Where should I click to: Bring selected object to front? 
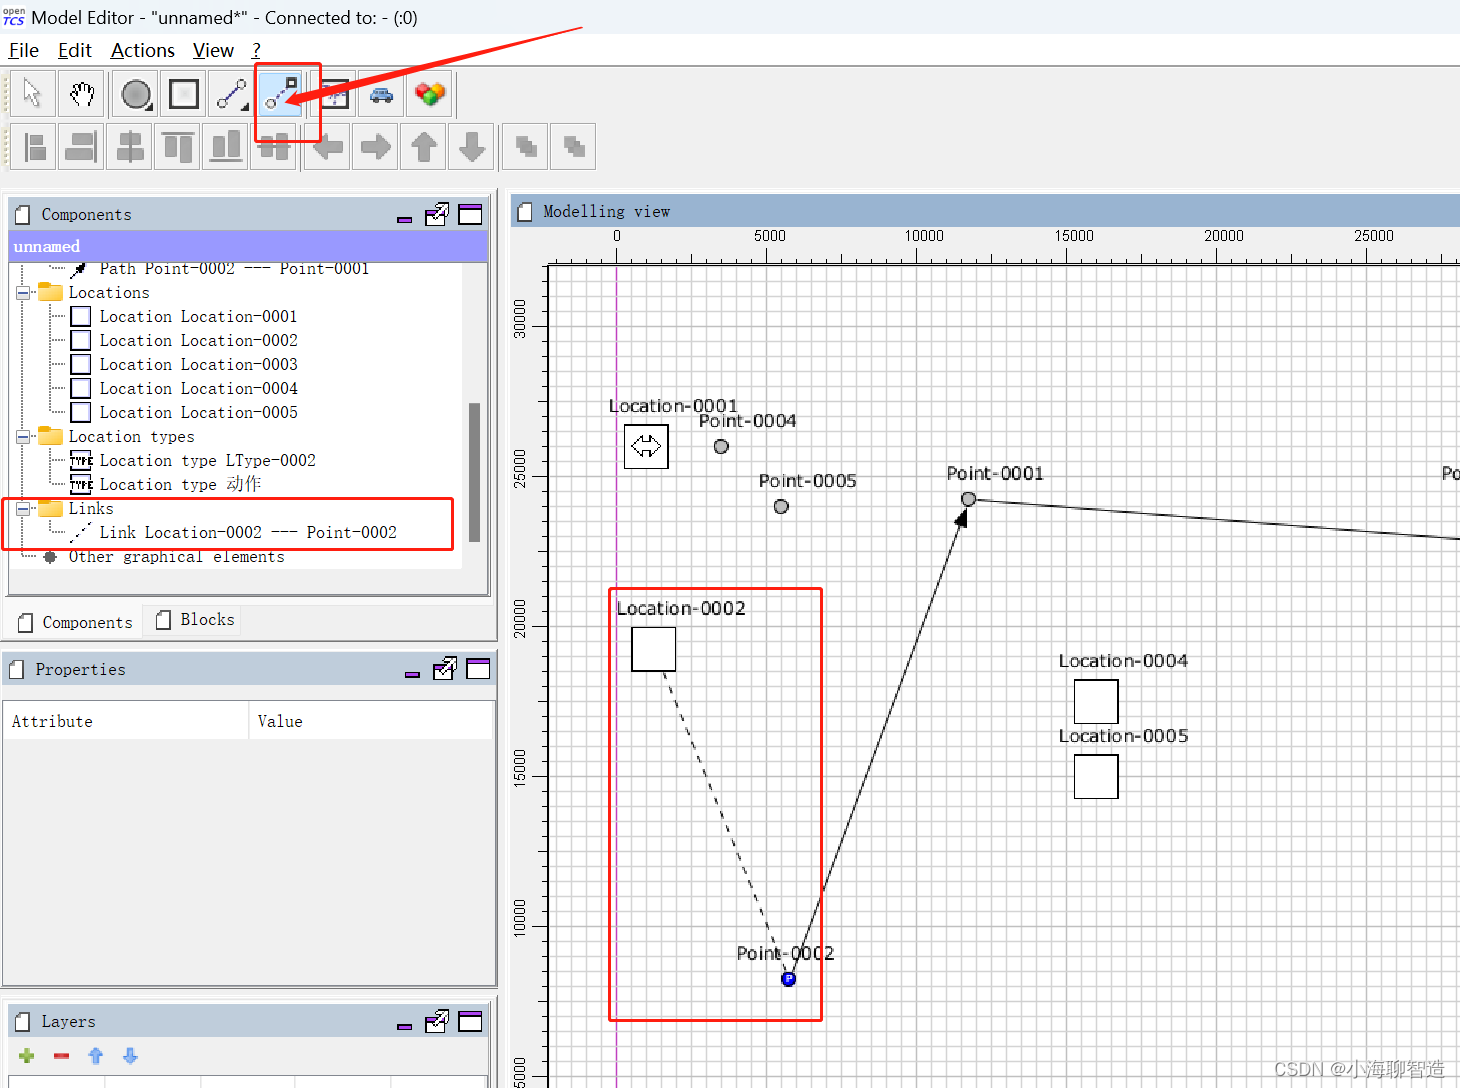point(526,147)
